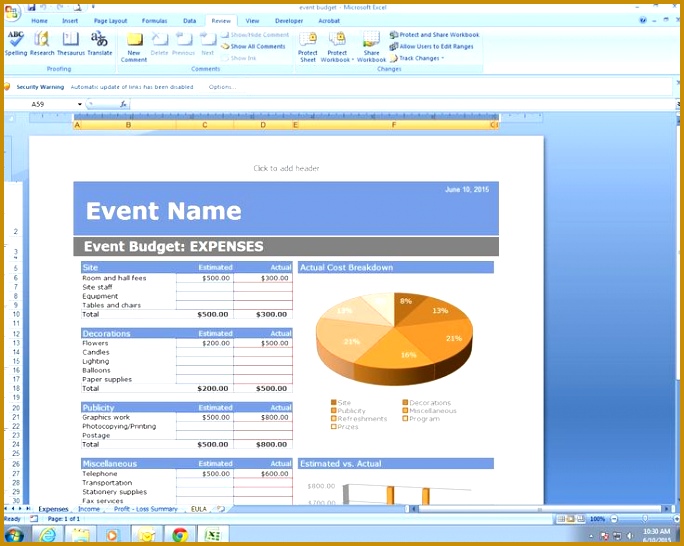Select the Event Name title cell
Image resolution: width=684 pixels, height=546 pixels.
pos(163,211)
